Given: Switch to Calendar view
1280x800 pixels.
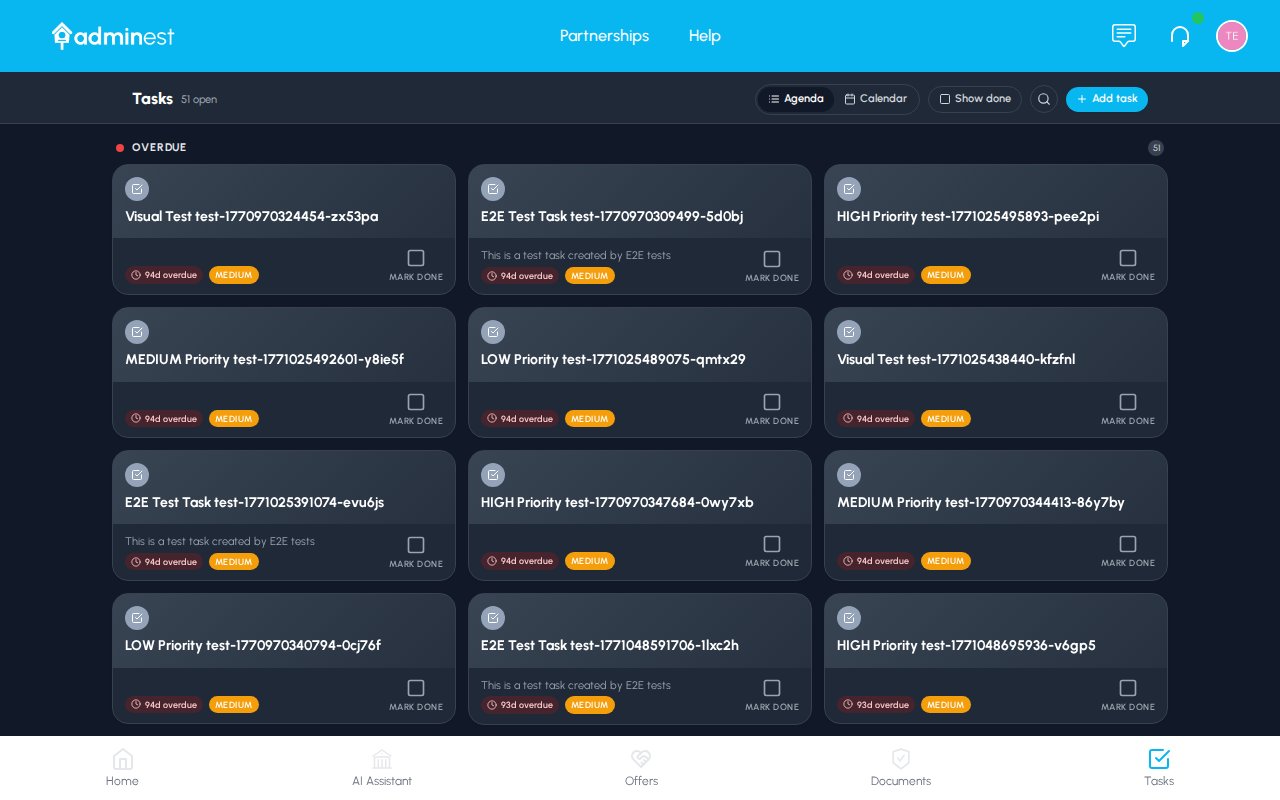Looking at the screenshot, I should click(876, 99).
